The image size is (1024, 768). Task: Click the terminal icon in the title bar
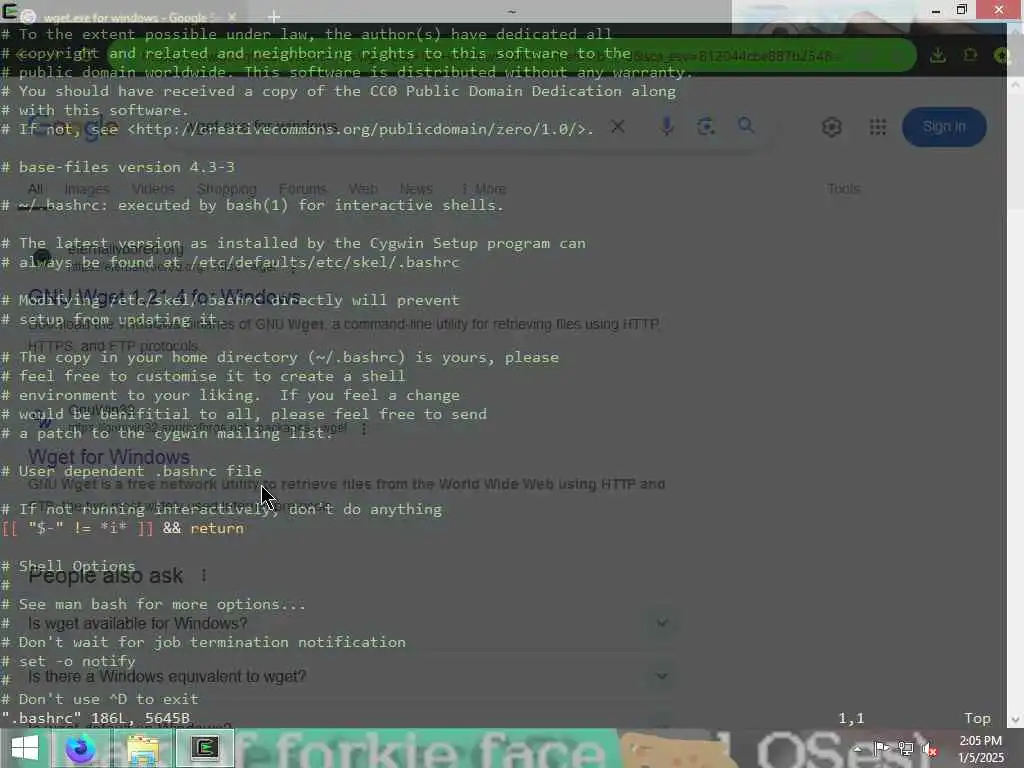9,11
